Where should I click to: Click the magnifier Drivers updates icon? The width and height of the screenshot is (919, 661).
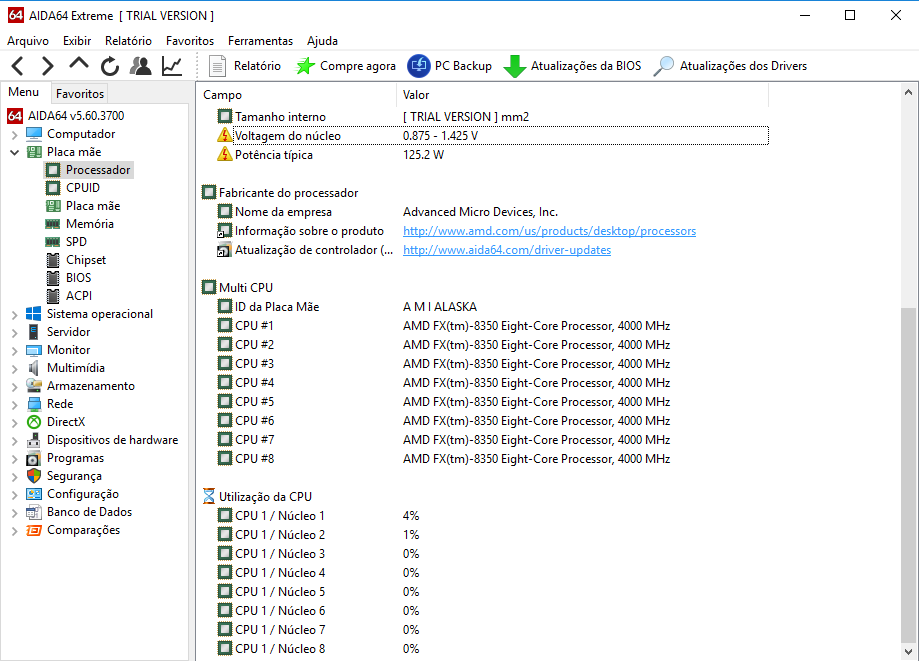(x=663, y=66)
